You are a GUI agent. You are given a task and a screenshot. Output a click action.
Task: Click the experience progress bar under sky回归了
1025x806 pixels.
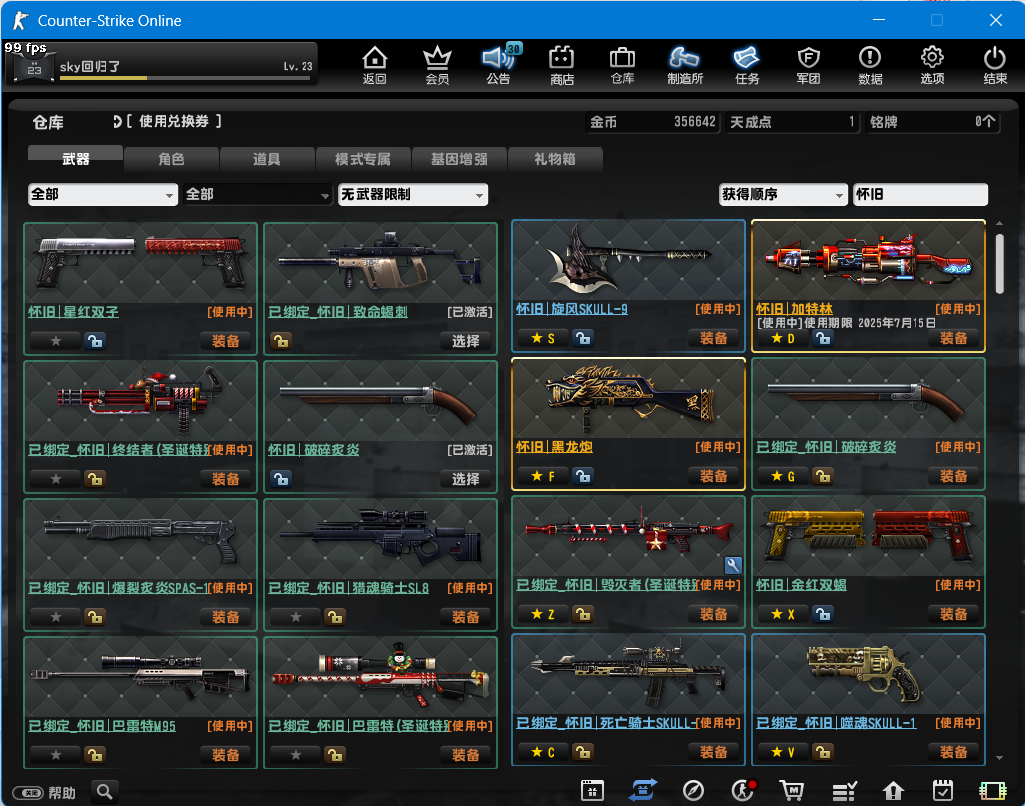click(185, 78)
